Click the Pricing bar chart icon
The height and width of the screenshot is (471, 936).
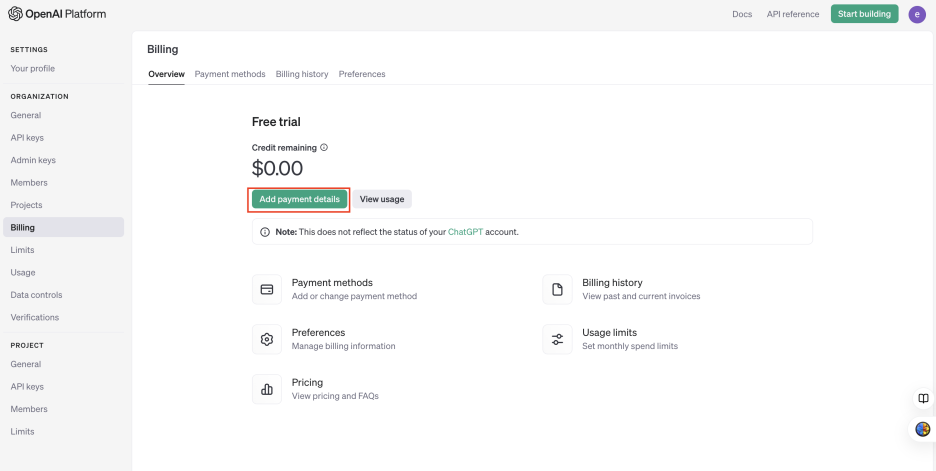pyautogui.click(x=267, y=389)
